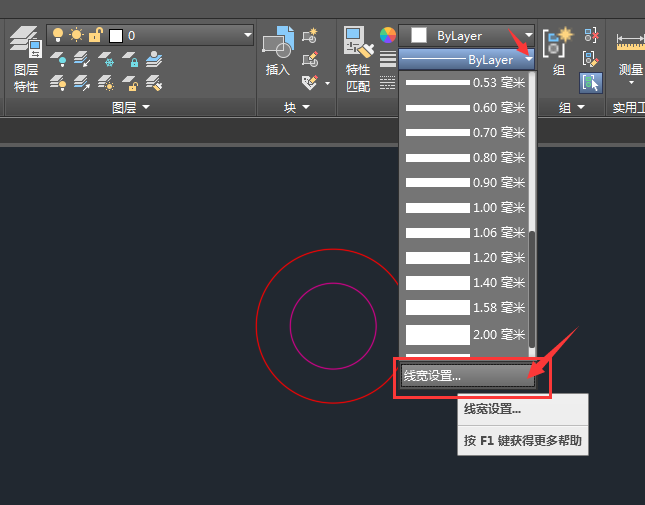Select 1.00 毫米 lineweight

(x=465, y=208)
